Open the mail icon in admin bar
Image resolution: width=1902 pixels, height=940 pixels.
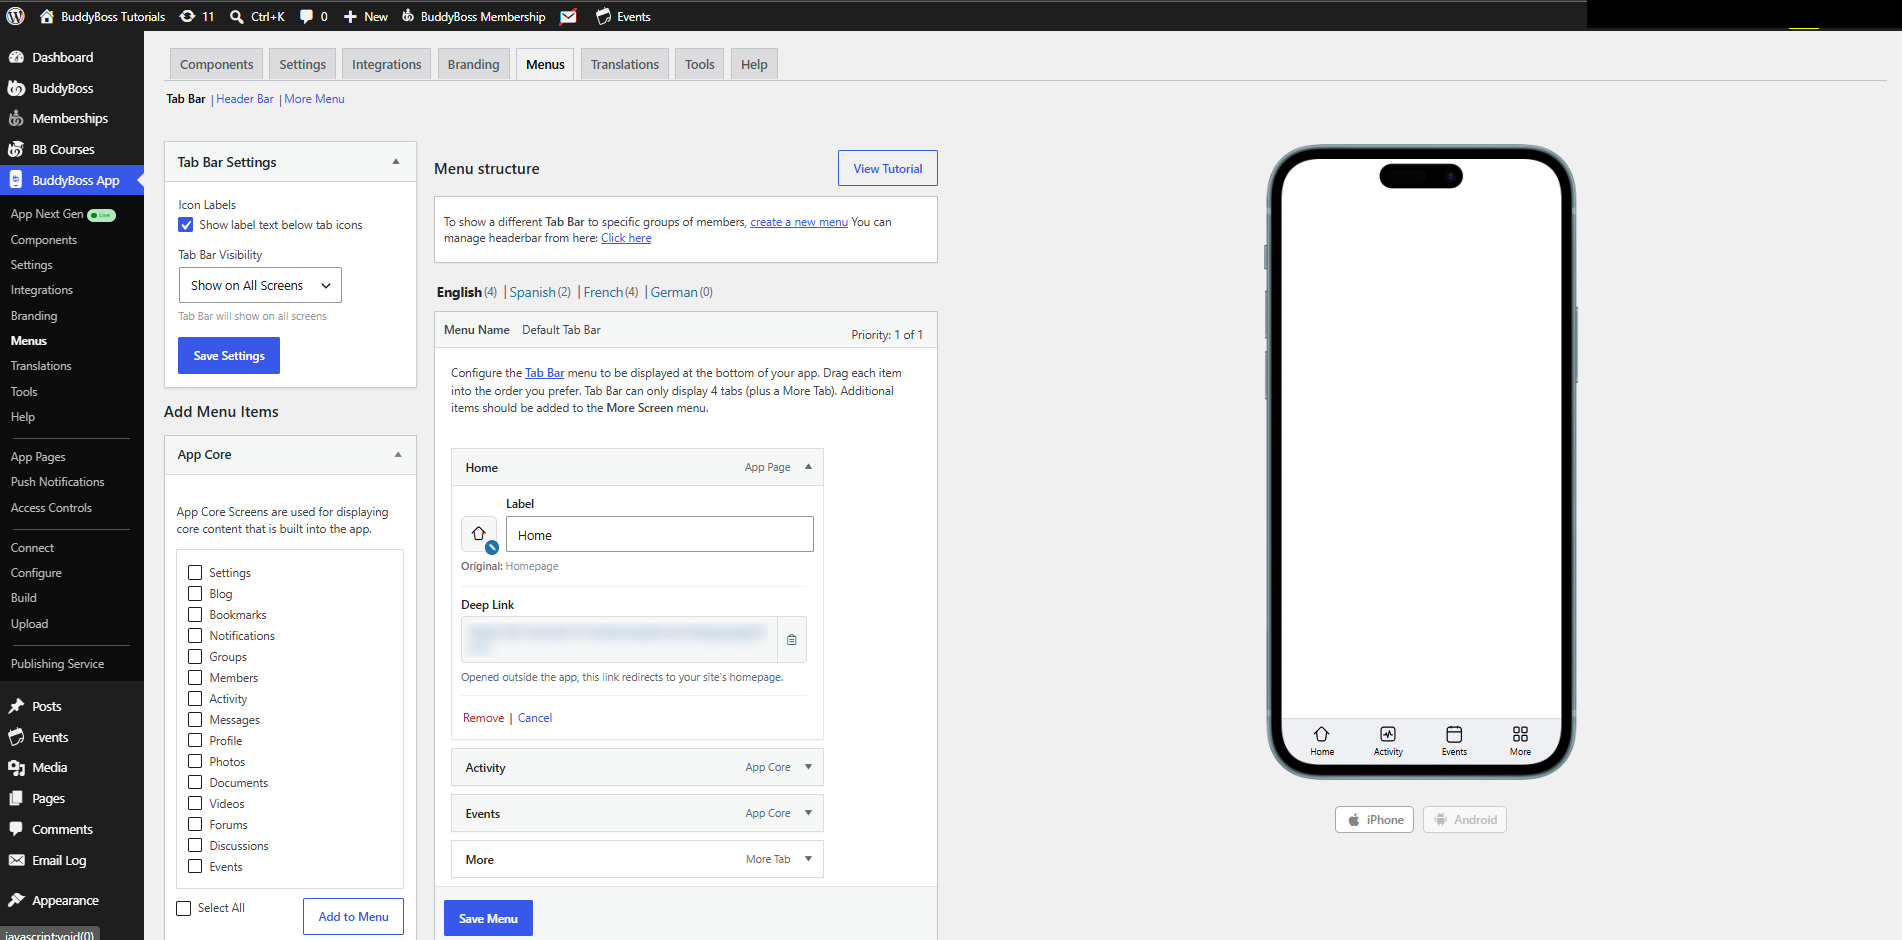click(568, 16)
